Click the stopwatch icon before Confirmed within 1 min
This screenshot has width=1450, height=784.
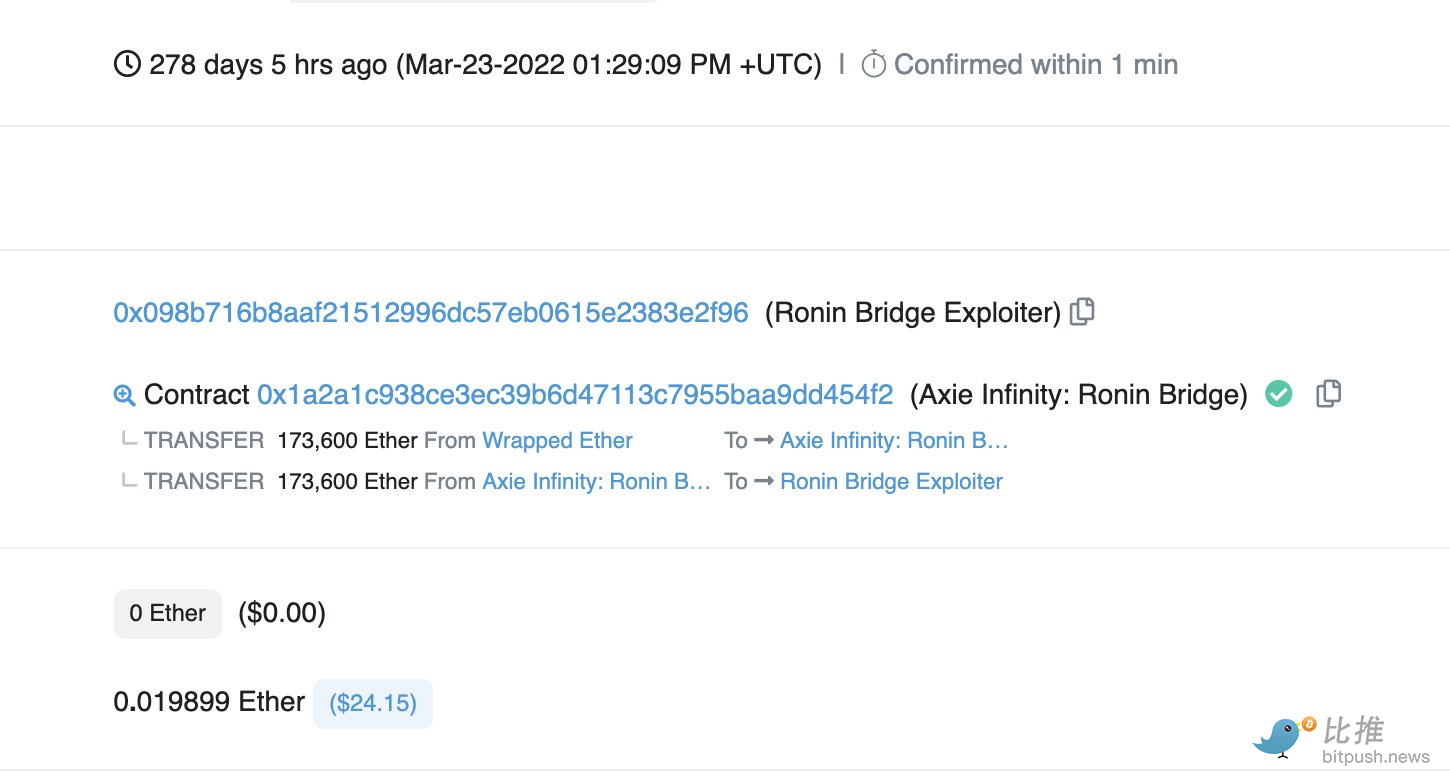(x=873, y=65)
